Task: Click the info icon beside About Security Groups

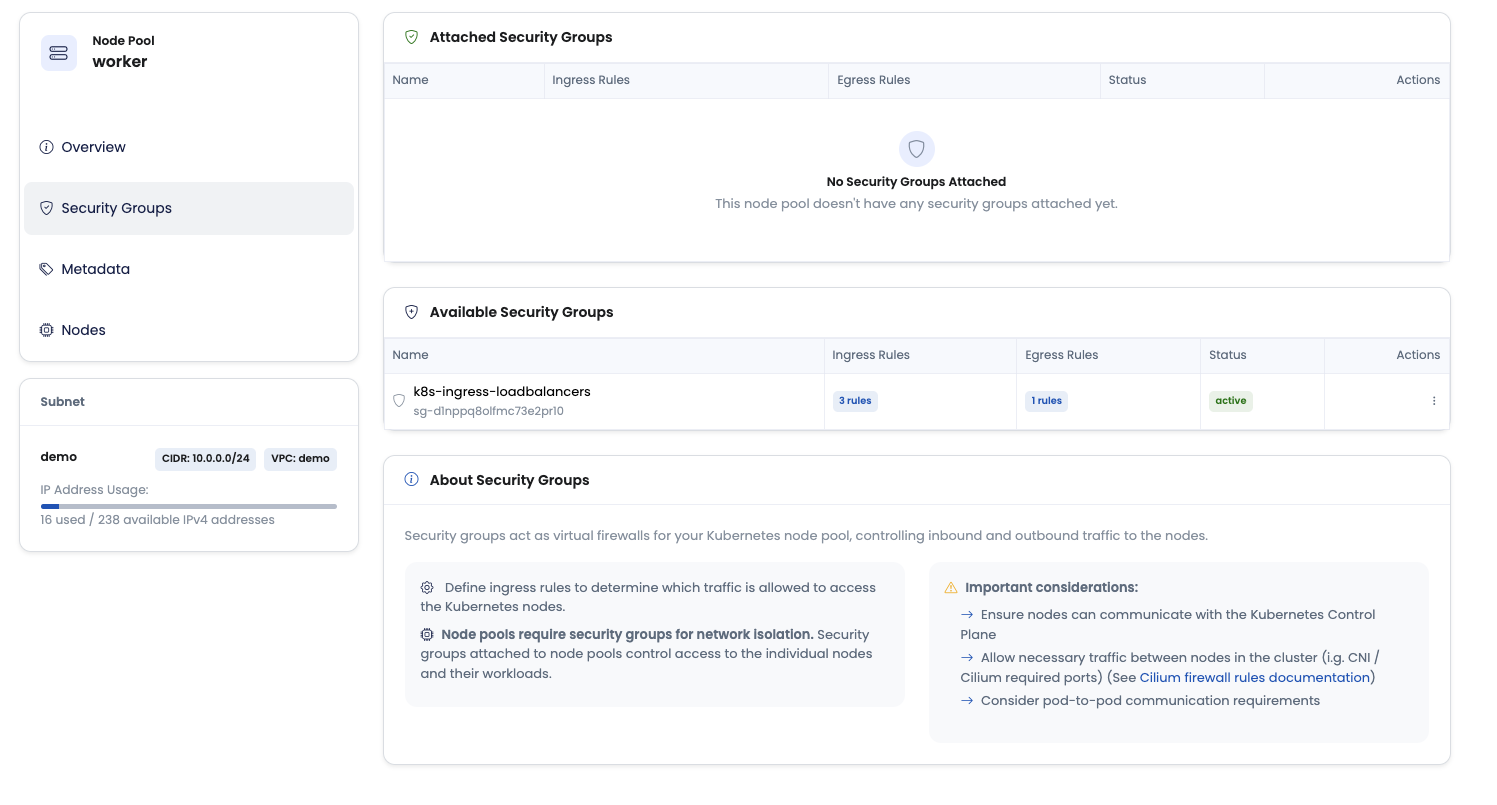Action: 411,480
